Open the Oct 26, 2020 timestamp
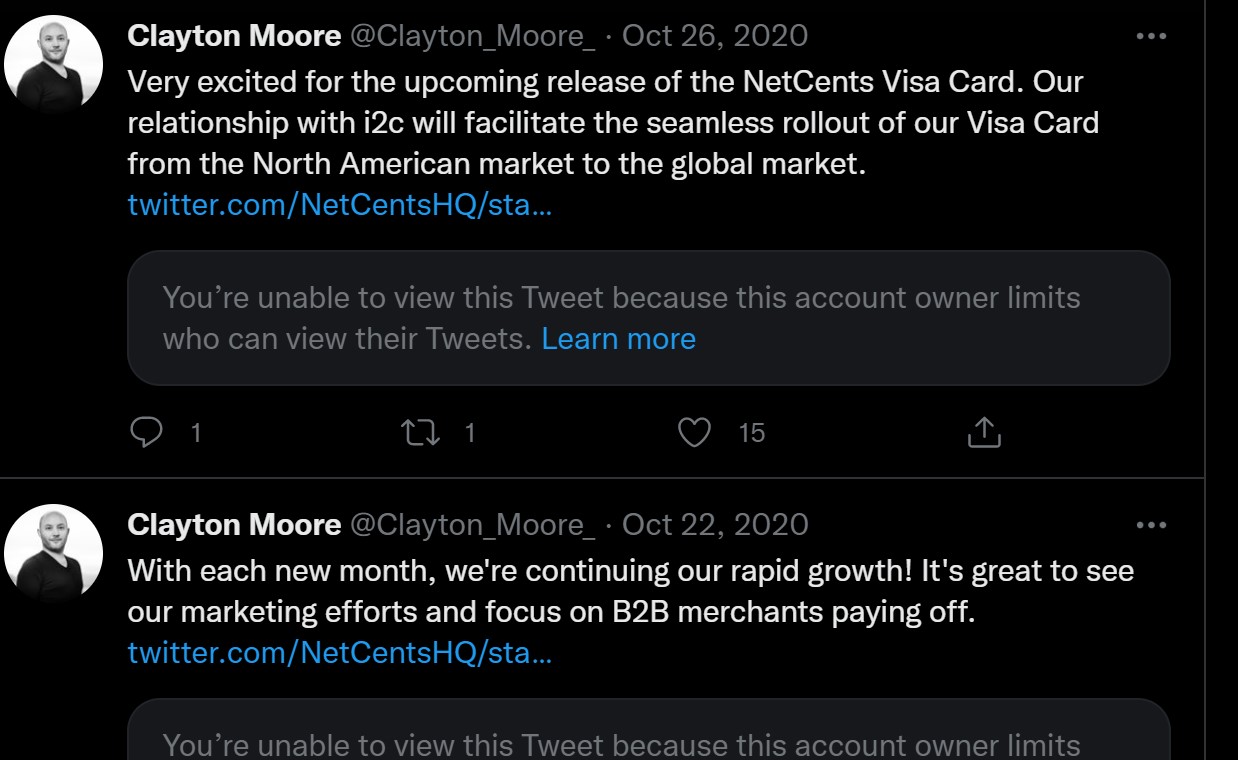This screenshot has width=1238, height=760. coord(715,36)
